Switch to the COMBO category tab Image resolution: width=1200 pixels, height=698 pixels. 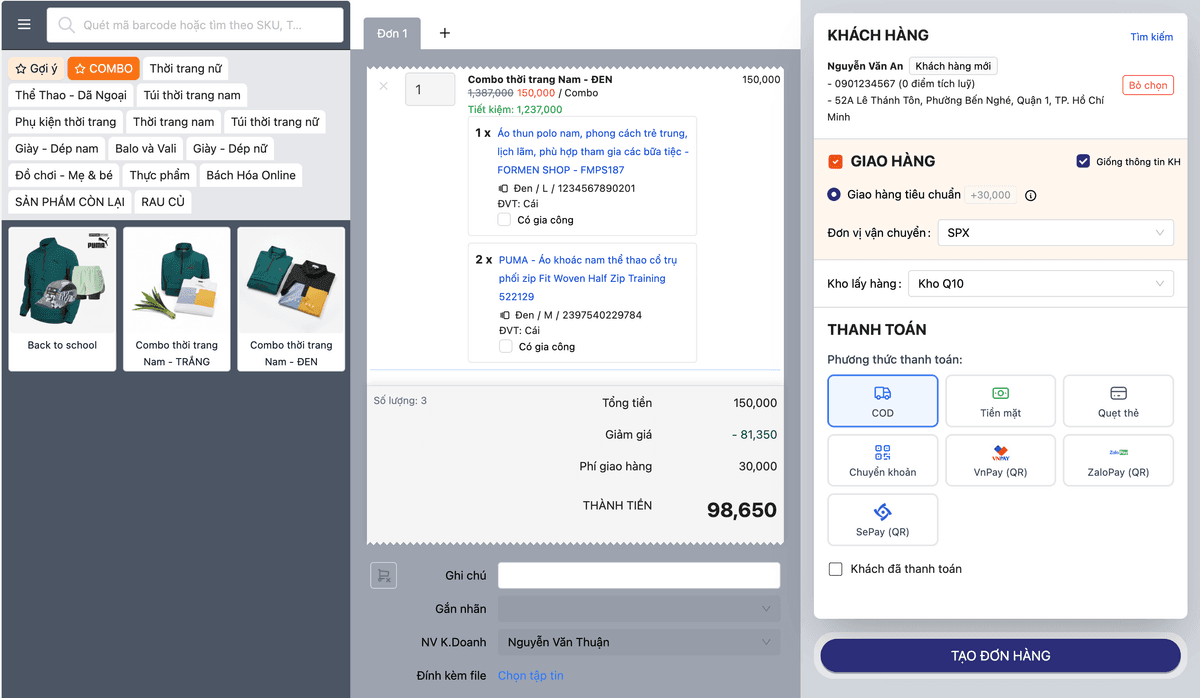pos(103,69)
